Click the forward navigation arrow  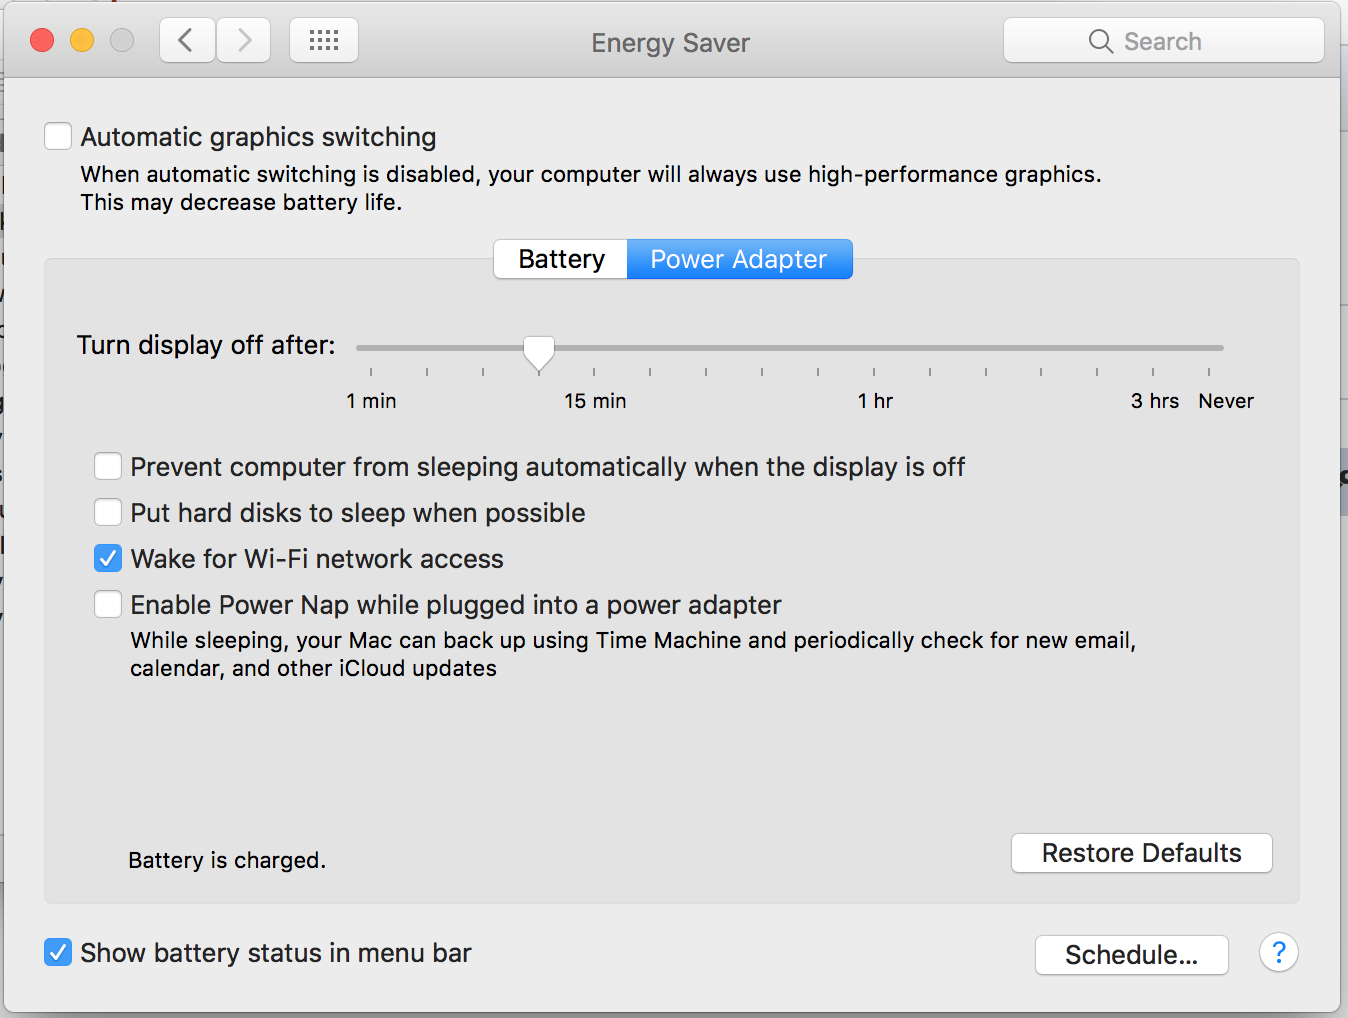(x=244, y=41)
